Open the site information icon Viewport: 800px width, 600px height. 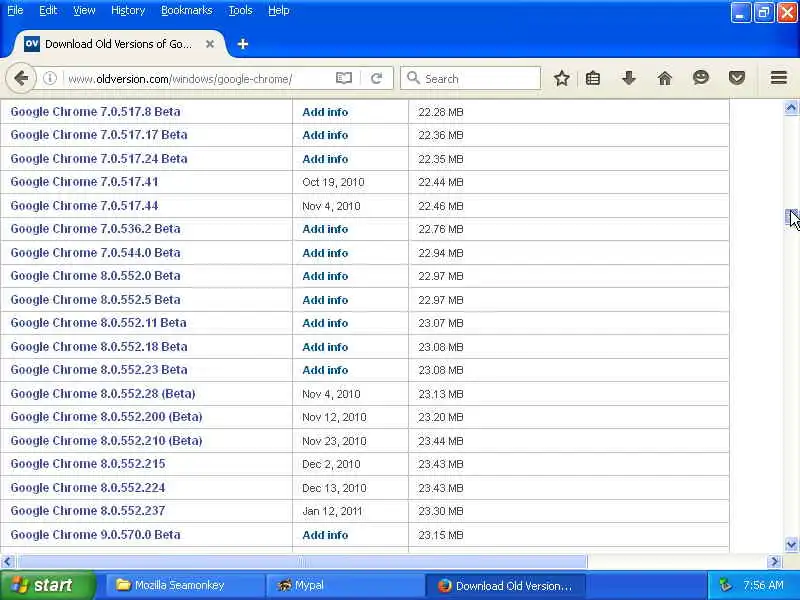point(49,79)
